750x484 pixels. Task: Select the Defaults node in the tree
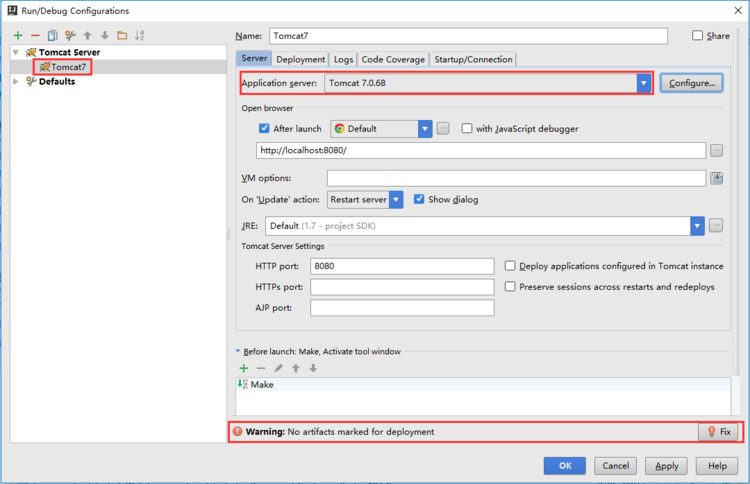57,81
